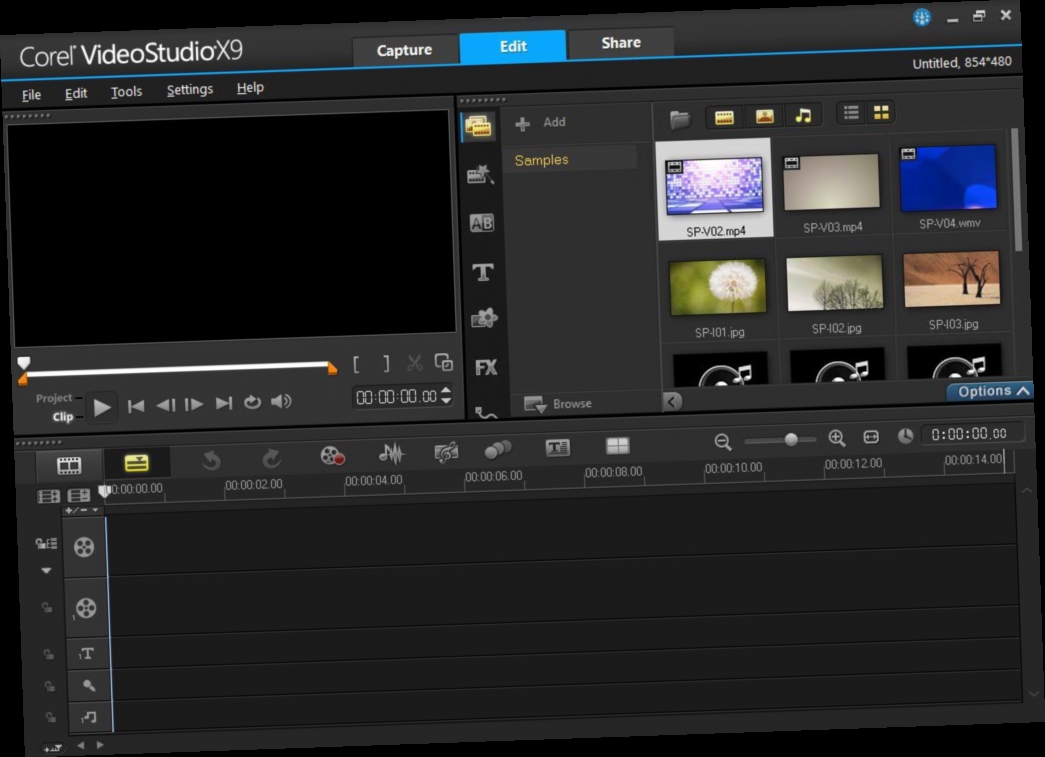The height and width of the screenshot is (757, 1045).
Task: Open the Subtitle Editor icon
Action: coord(557,447)
